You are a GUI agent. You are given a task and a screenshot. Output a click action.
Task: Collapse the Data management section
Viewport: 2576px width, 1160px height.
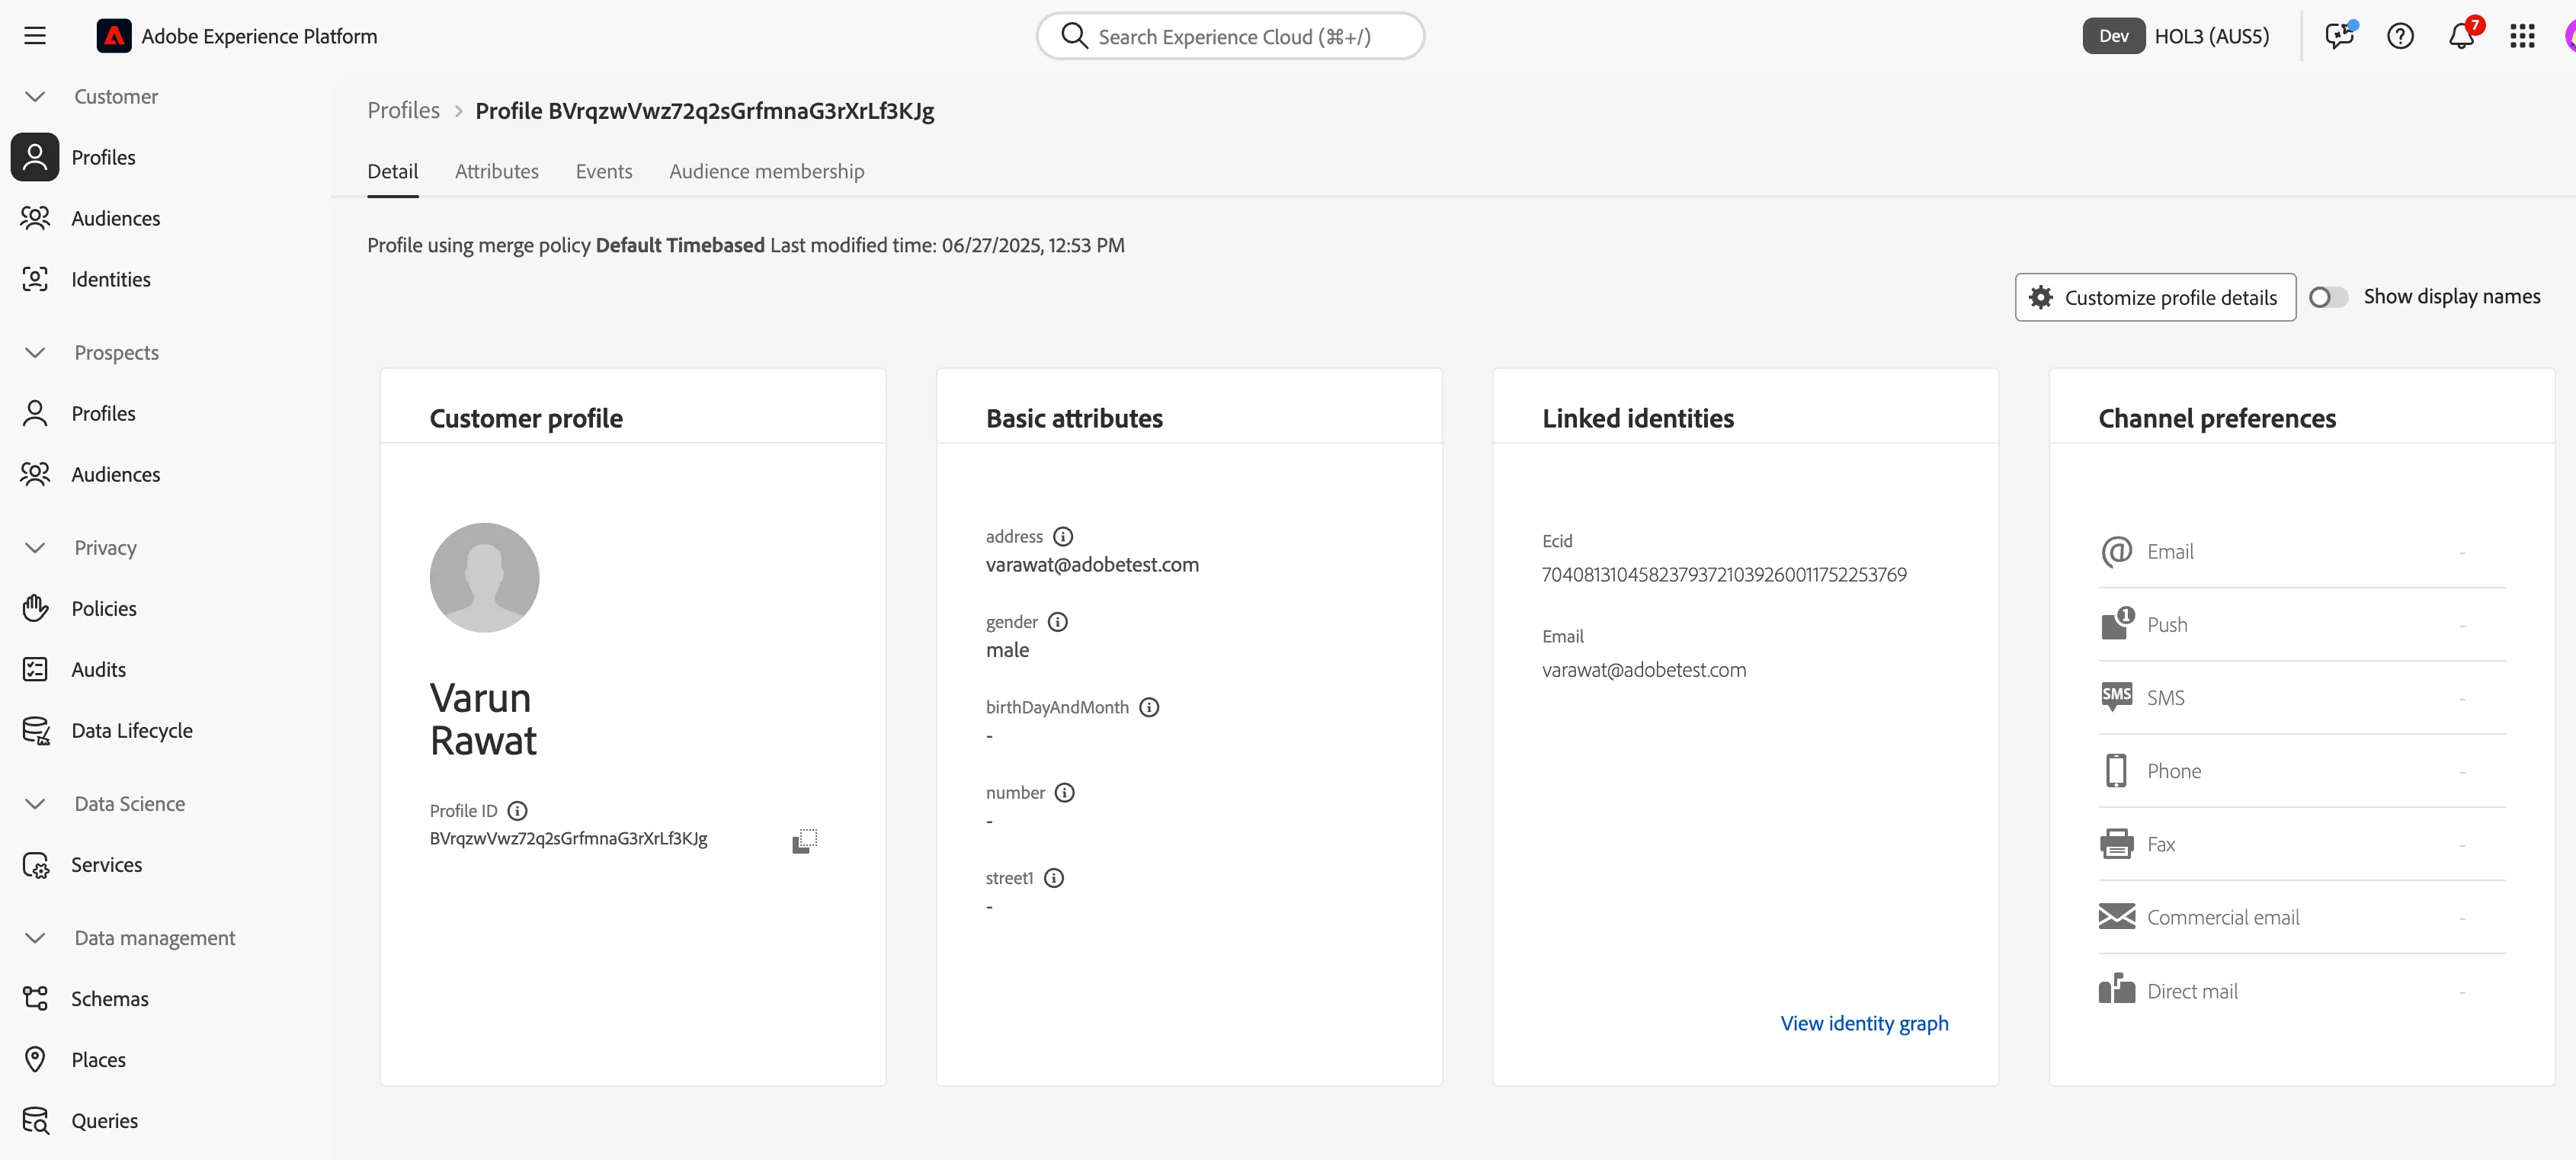[35, 938]
